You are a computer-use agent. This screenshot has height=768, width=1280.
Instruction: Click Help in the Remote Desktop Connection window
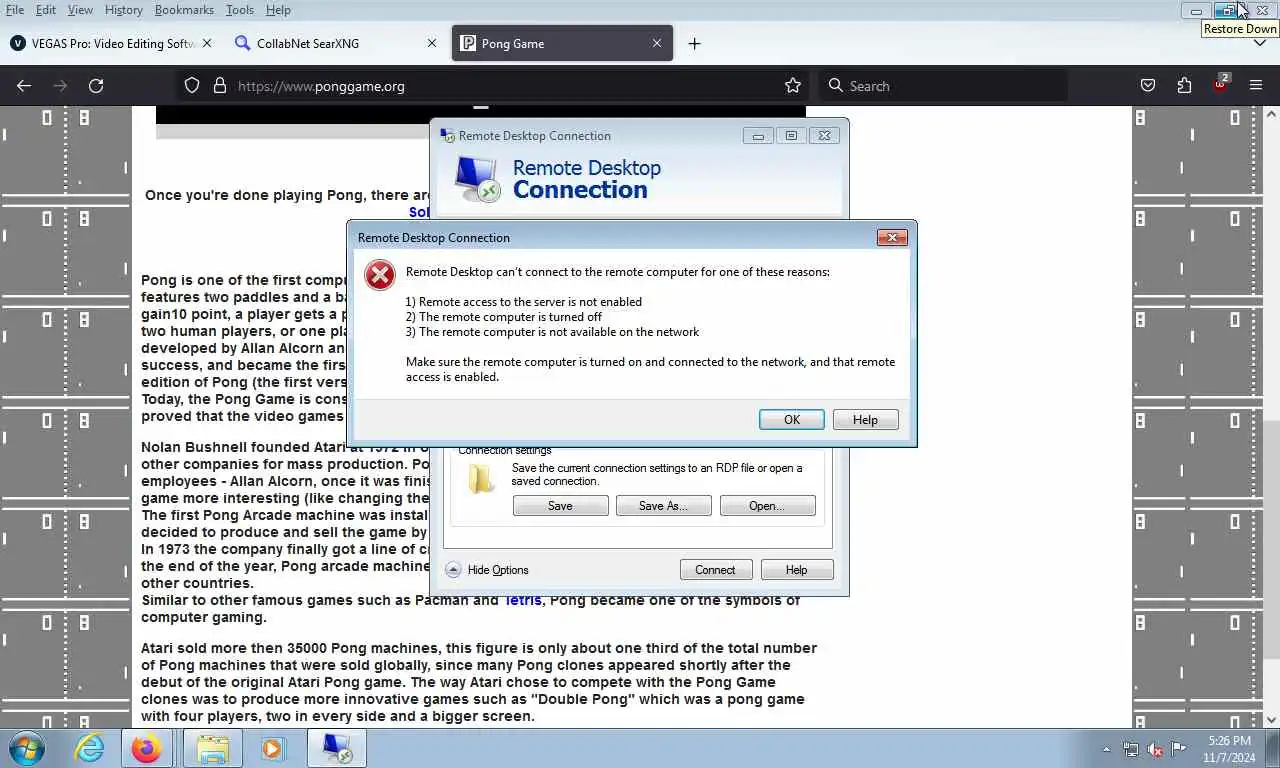click(796, 570)
